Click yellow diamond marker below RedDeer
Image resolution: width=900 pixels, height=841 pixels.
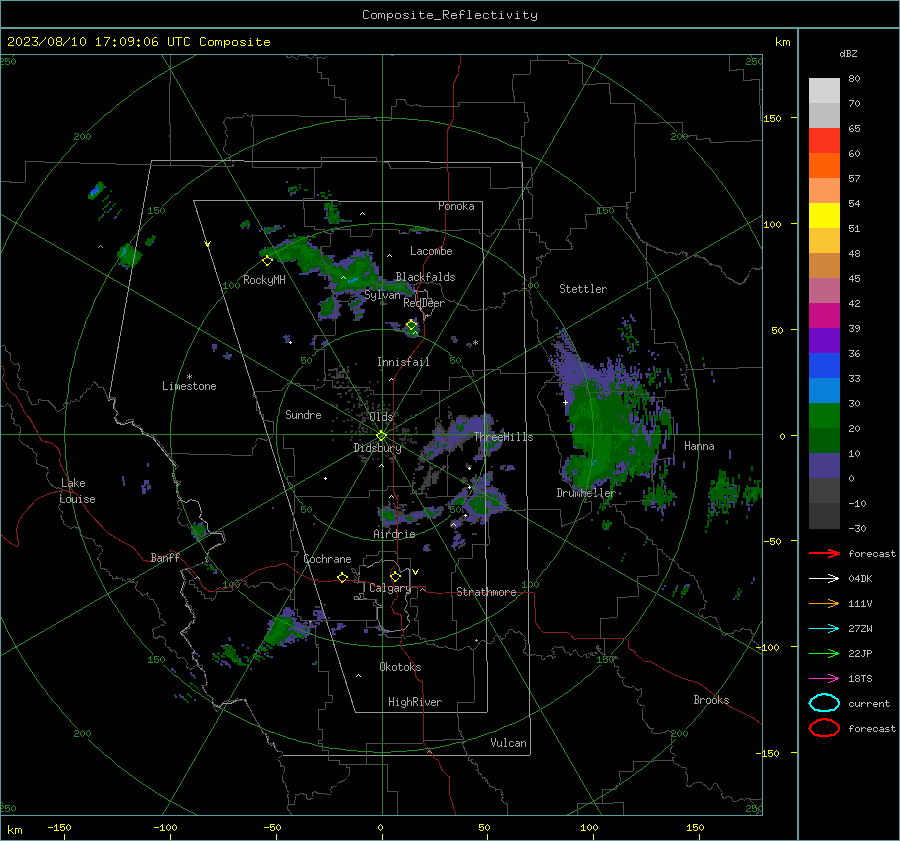[412, 325]
